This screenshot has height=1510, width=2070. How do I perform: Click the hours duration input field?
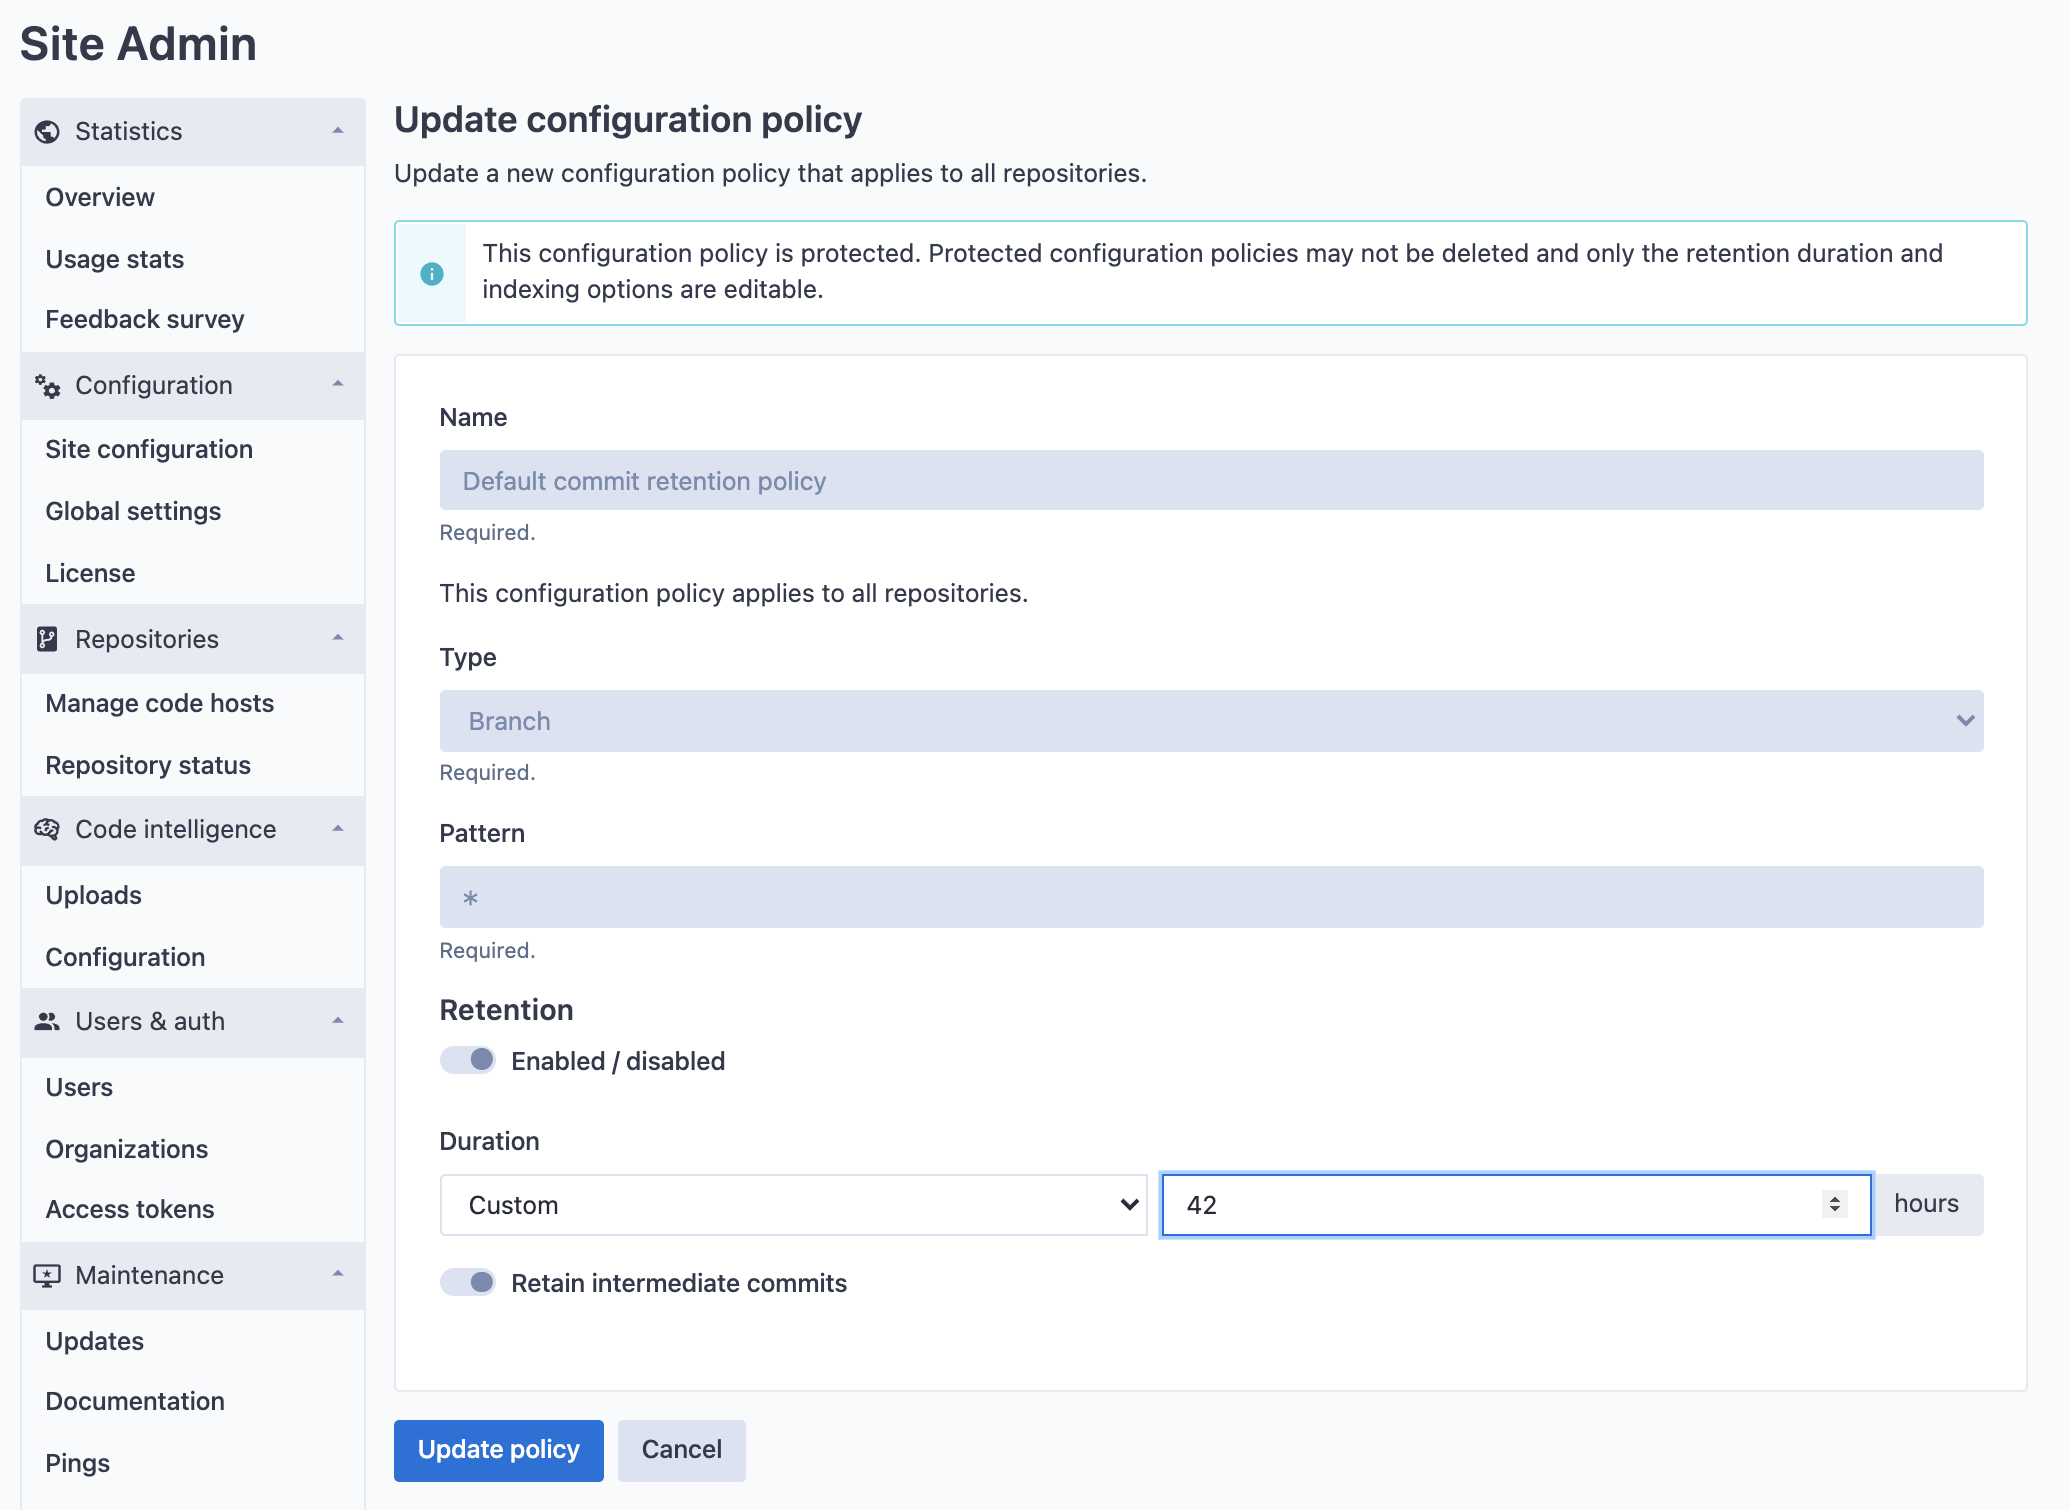click(1512, 1205)
